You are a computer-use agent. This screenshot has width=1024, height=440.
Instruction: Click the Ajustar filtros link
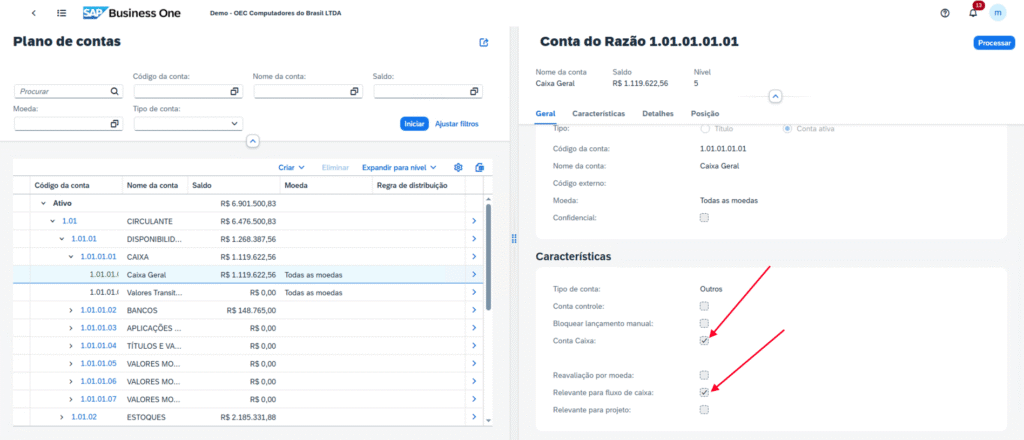[457, 124]
